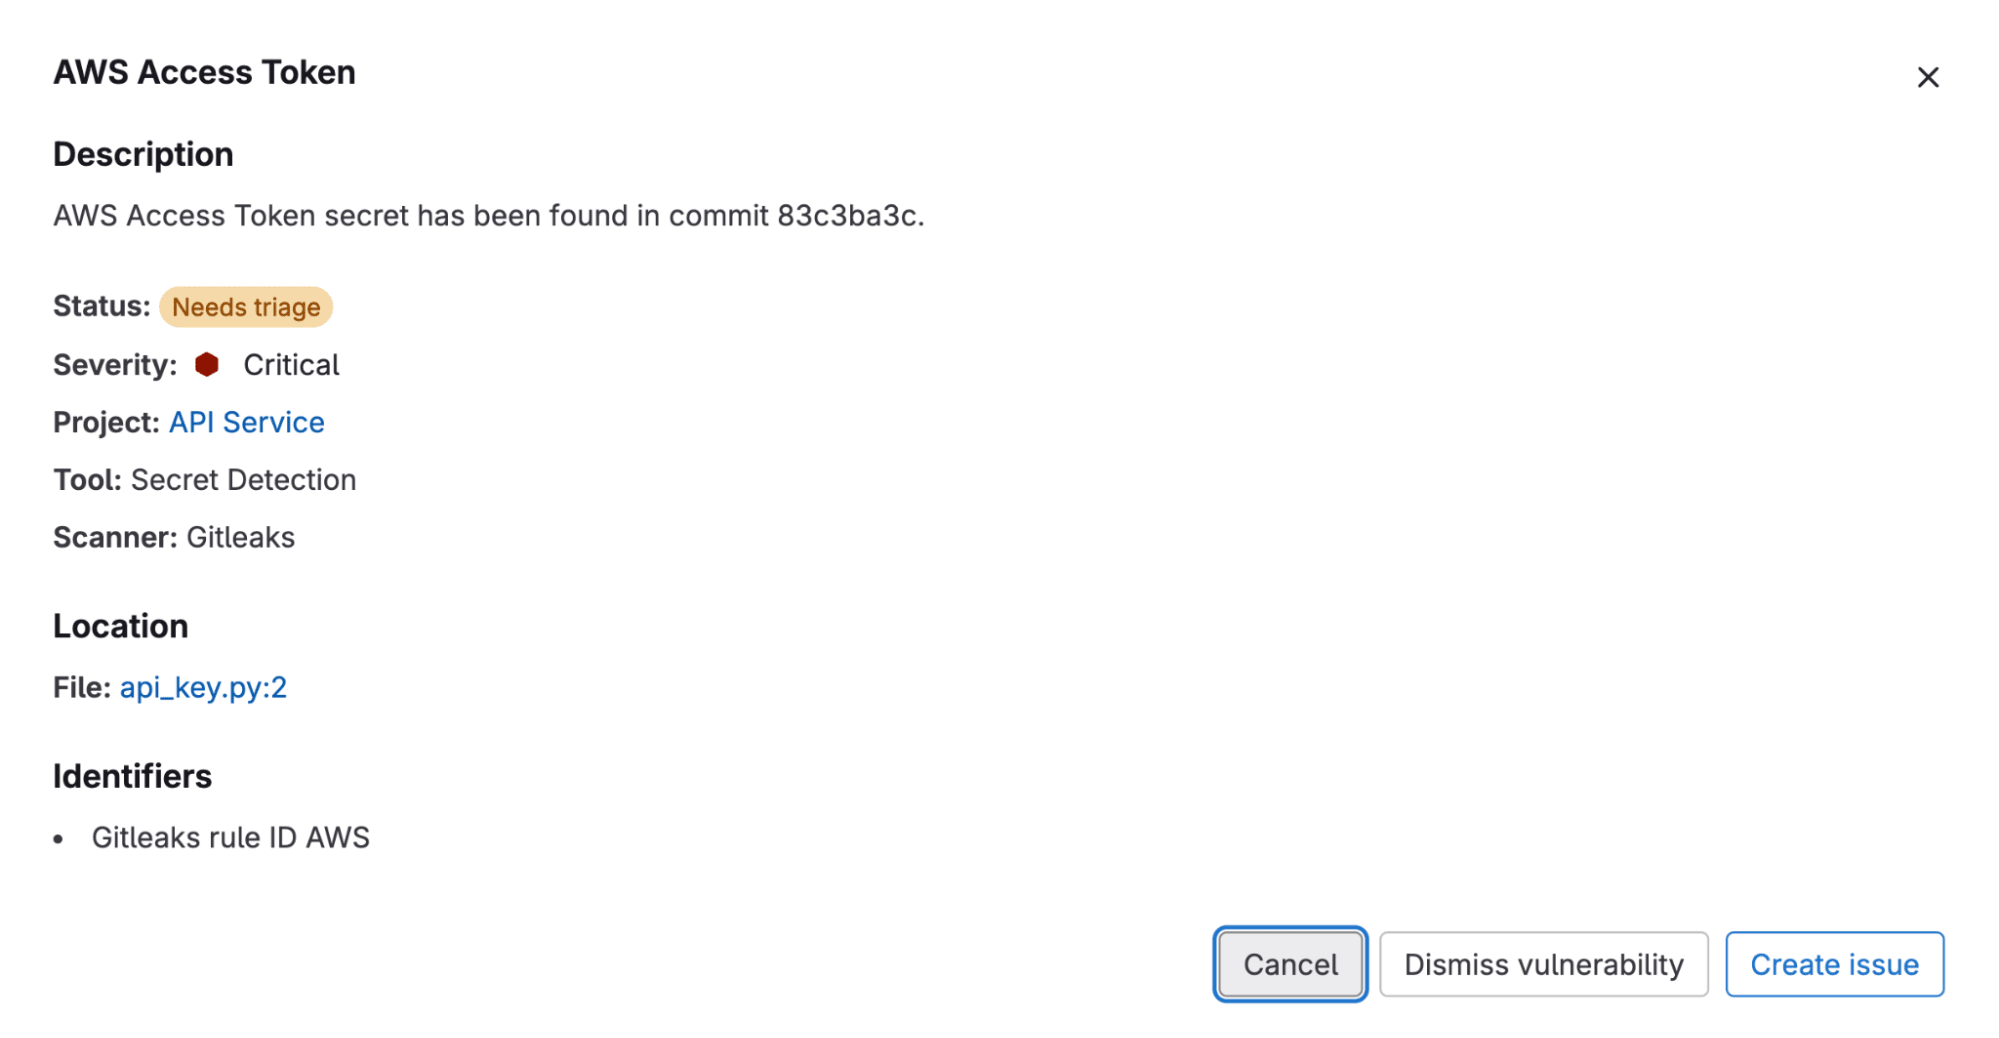Select the Gitleaks scanner label
The height and width of the screenshot is (1038, 1999).
pos(240,538)
